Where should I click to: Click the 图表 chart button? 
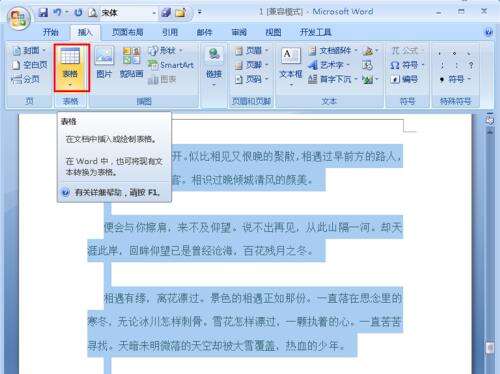162,79
